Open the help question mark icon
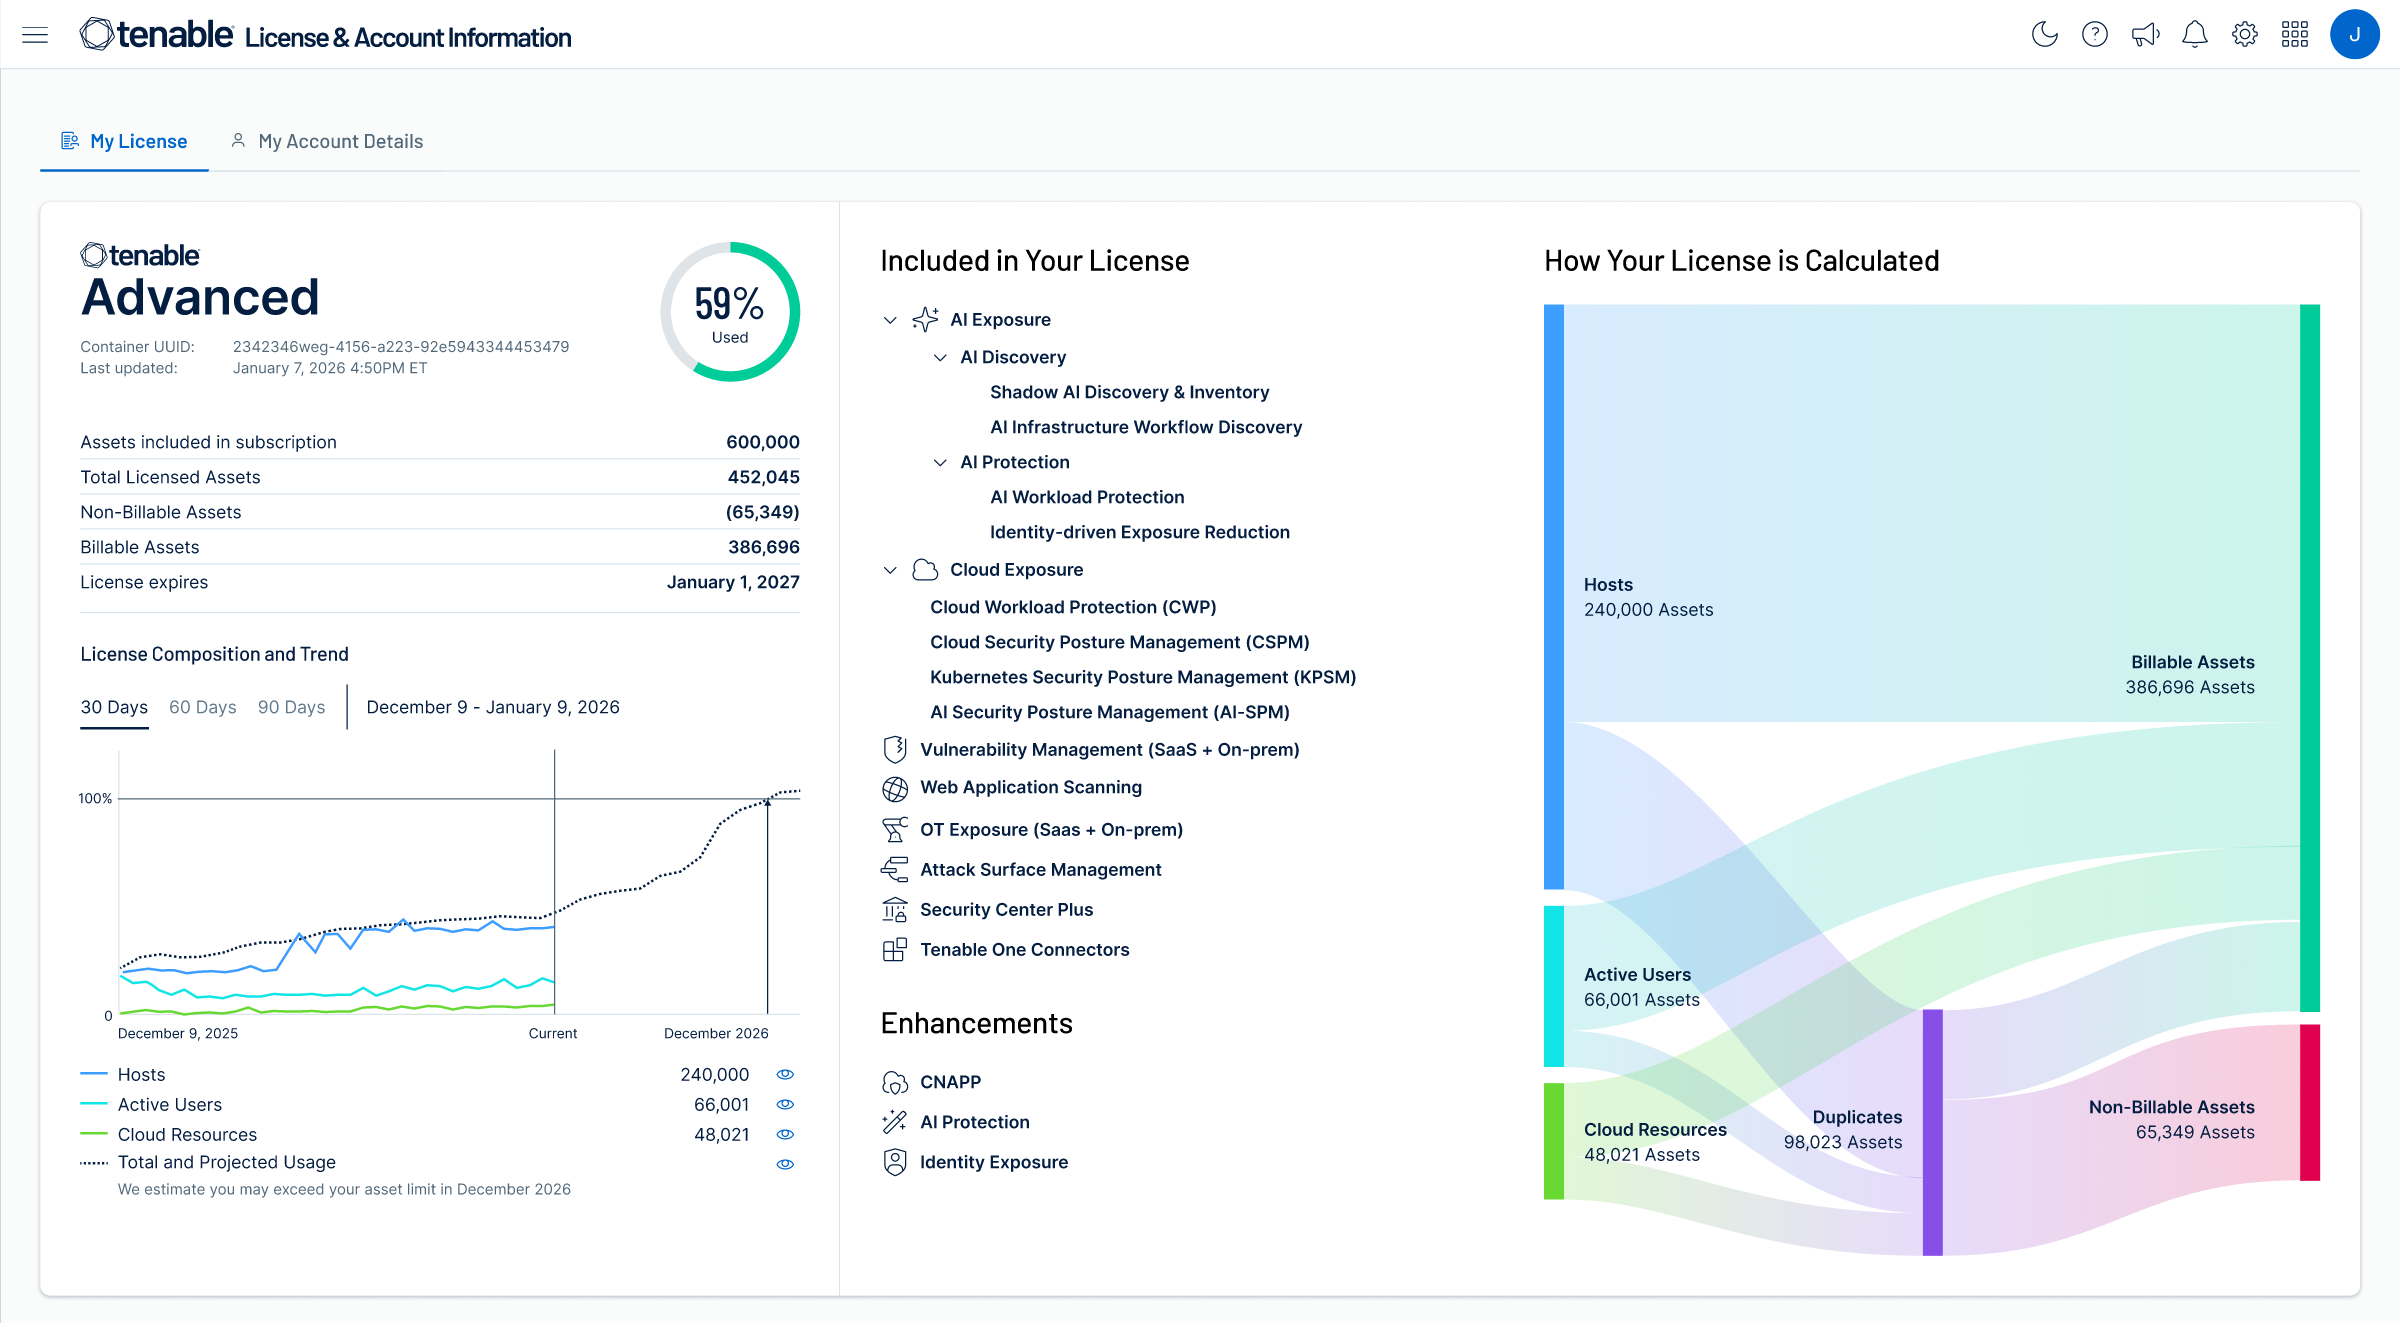 coord(2094,35)
